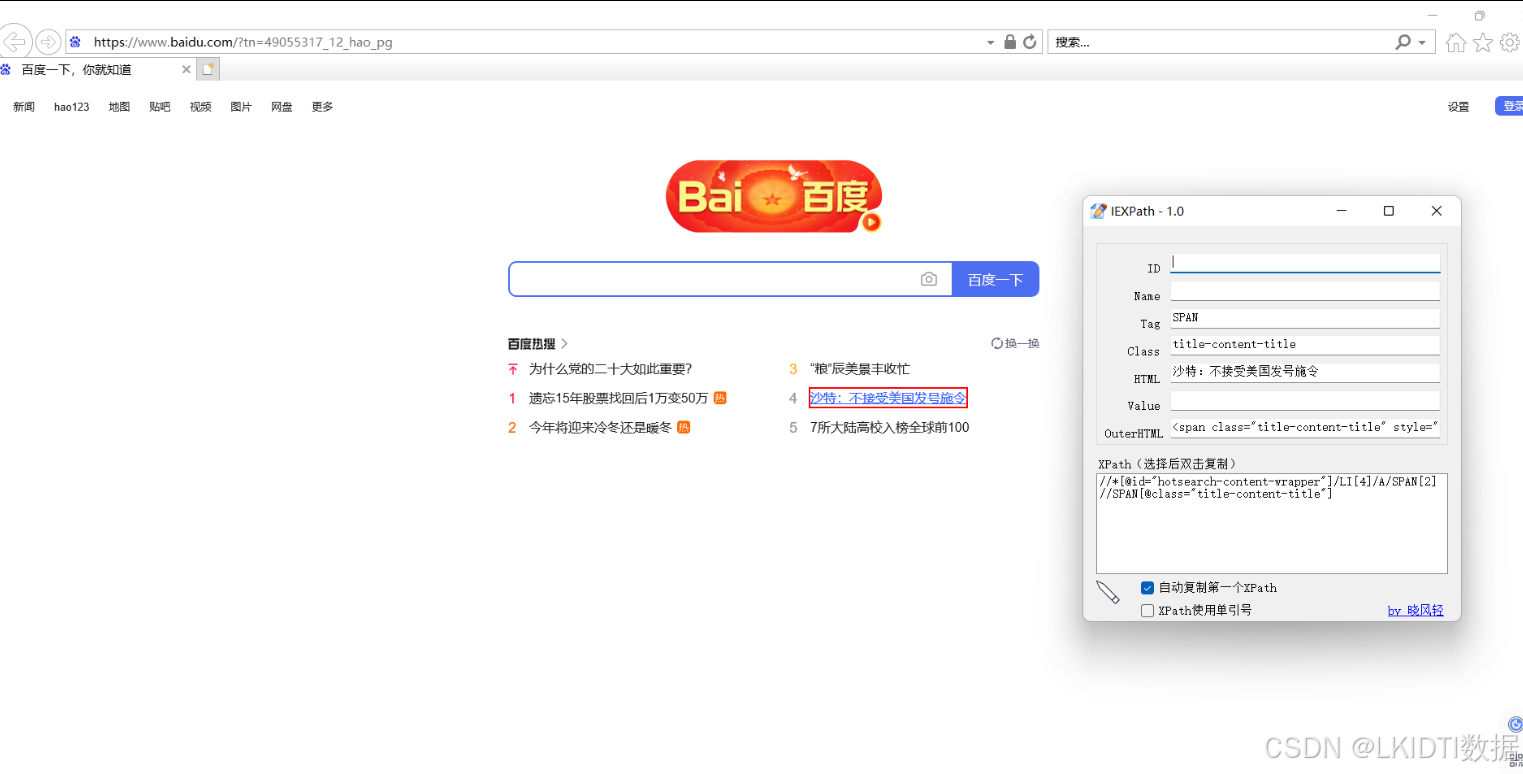Open the 设置 link at top right
The width and height of the screenshot is (1523, 774).
(1459, 107)
